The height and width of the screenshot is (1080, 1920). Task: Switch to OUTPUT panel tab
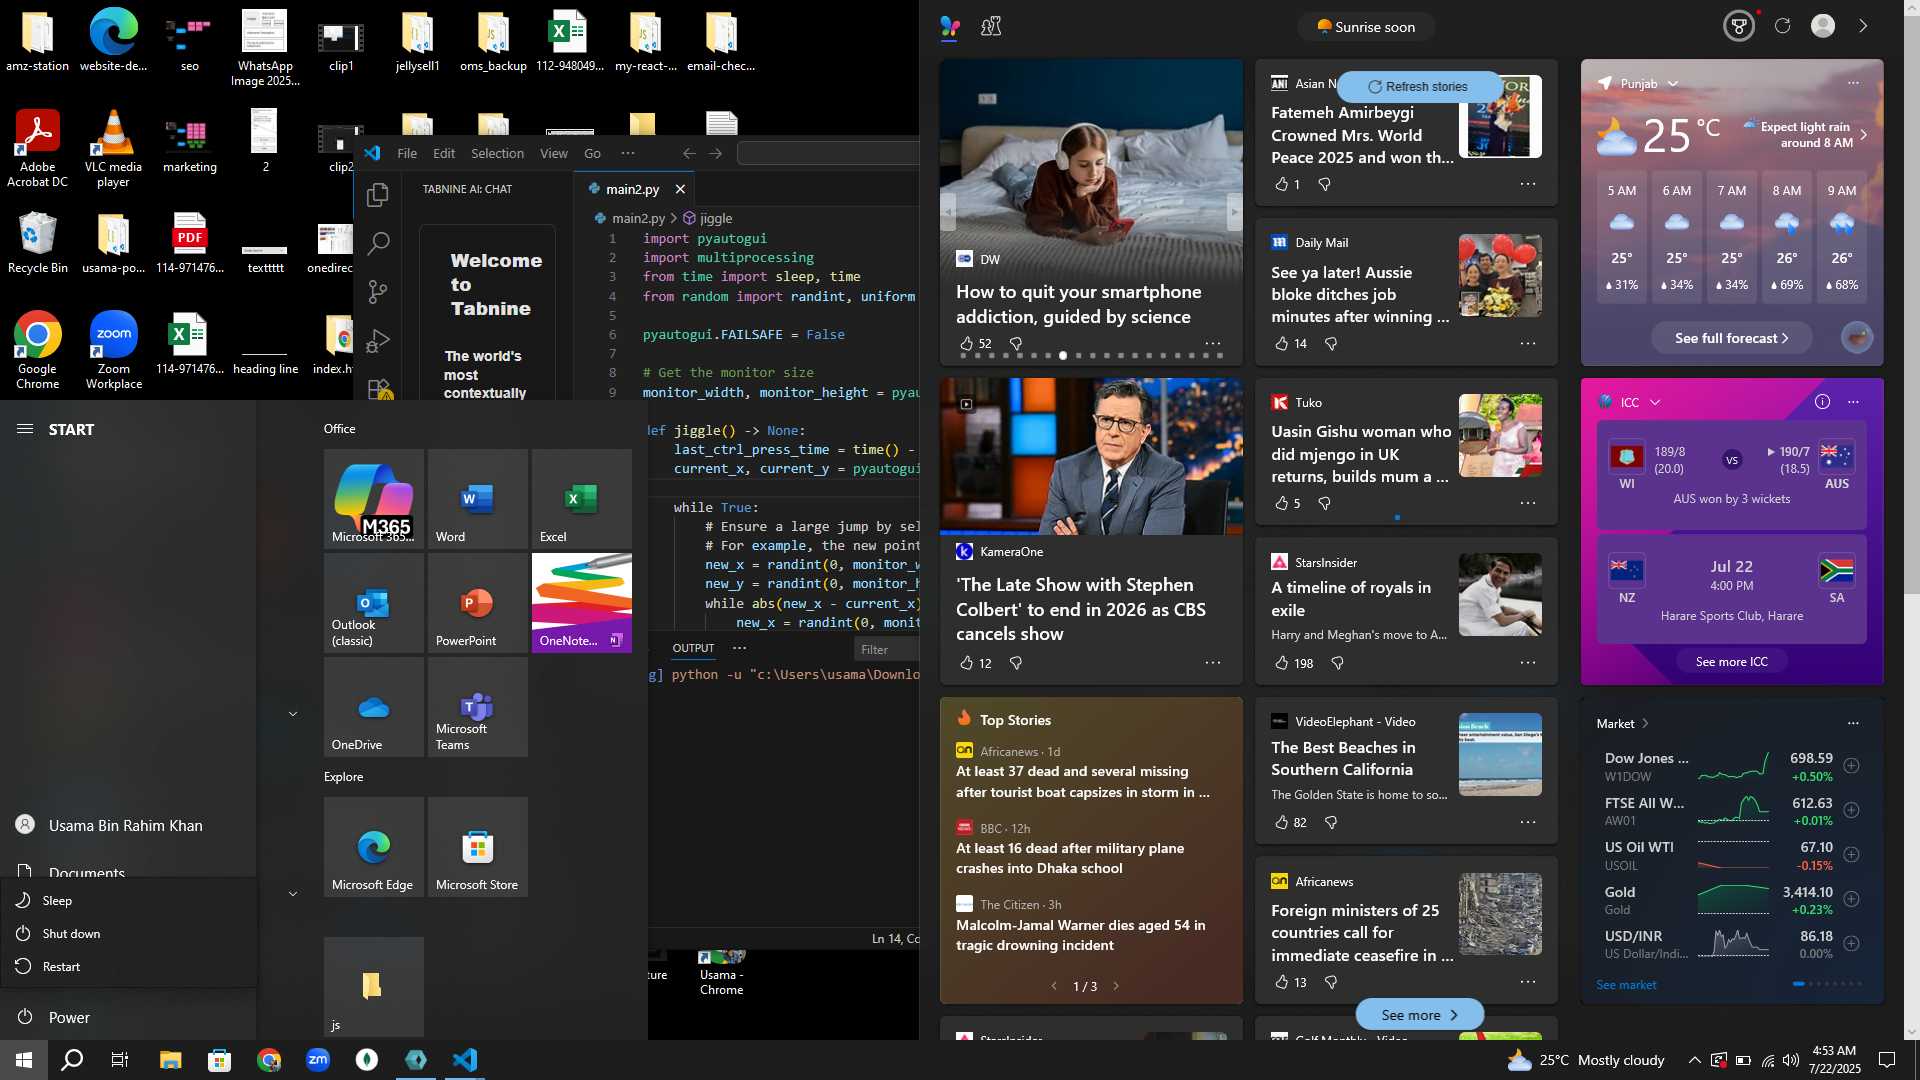click(693, 648)
